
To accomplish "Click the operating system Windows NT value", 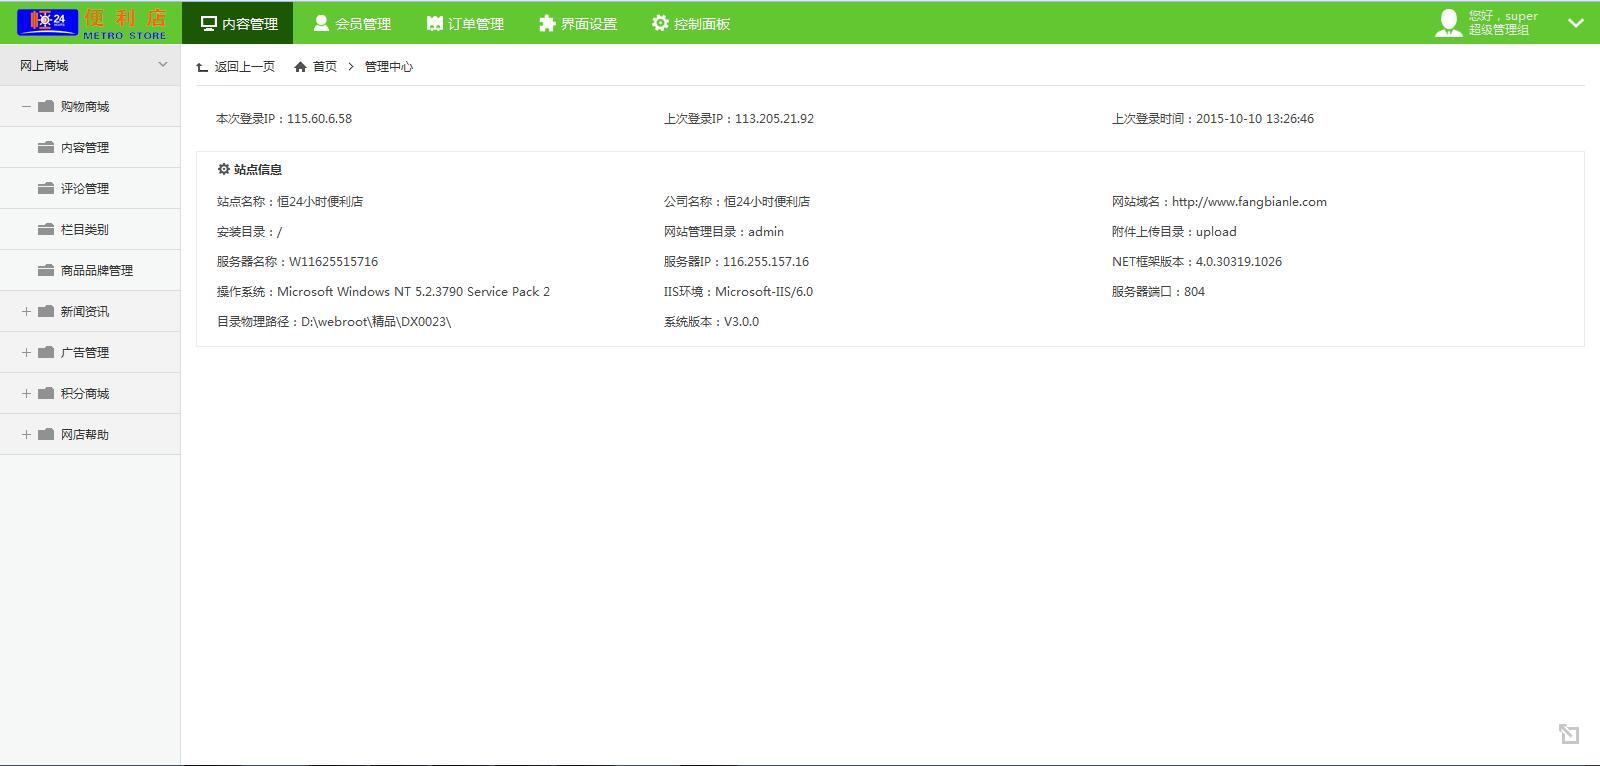I will [413, 291].
